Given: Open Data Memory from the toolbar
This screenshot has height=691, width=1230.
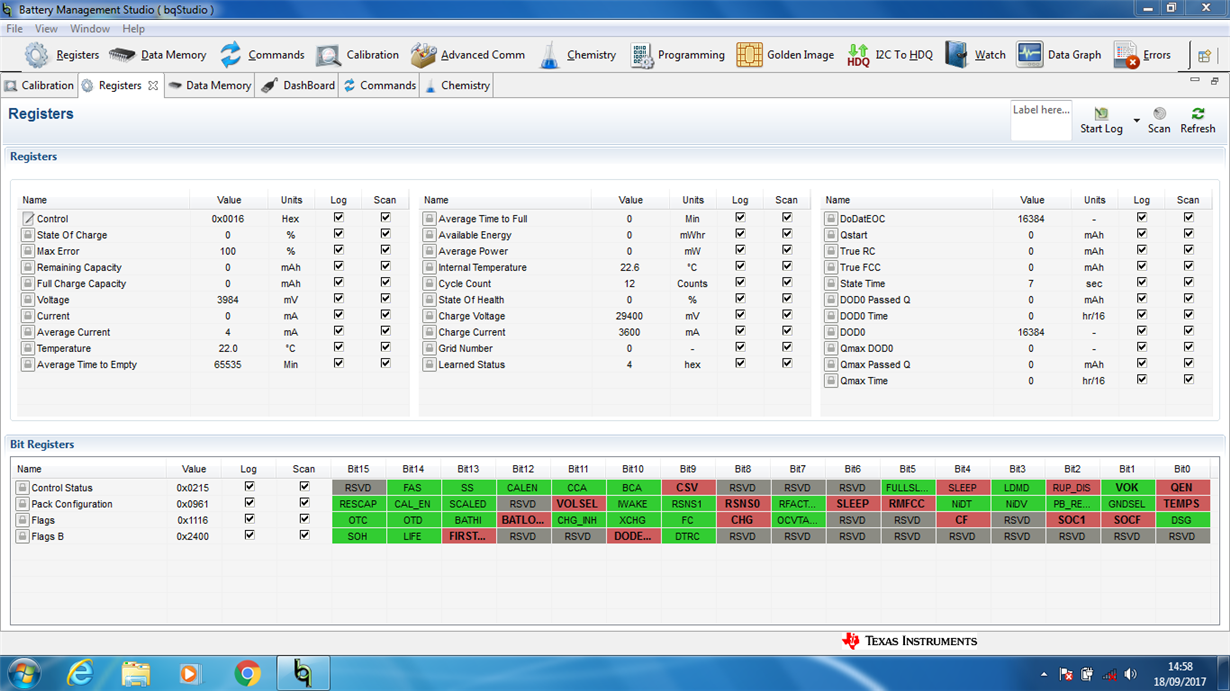Looking at the screenshot, I should coord(123,55).
